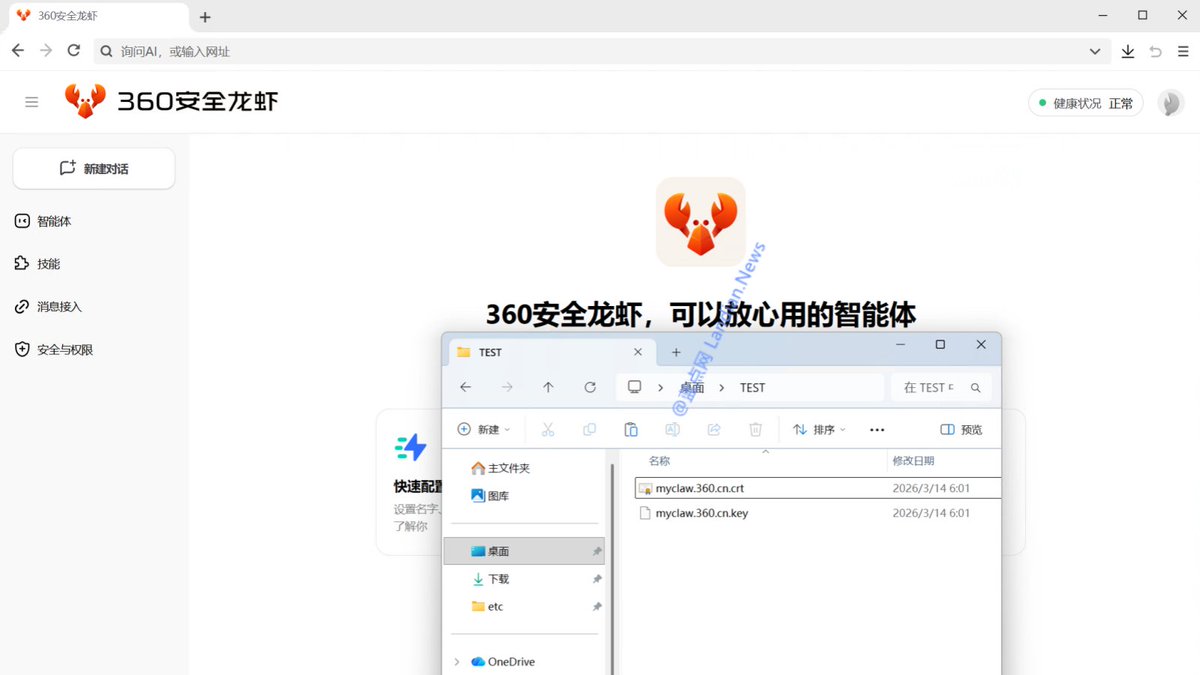The height and width of the screenshot is (675, 1200).
Task: Check the 健康状况 正常 status badge
Action: (x=1086, y=103)
